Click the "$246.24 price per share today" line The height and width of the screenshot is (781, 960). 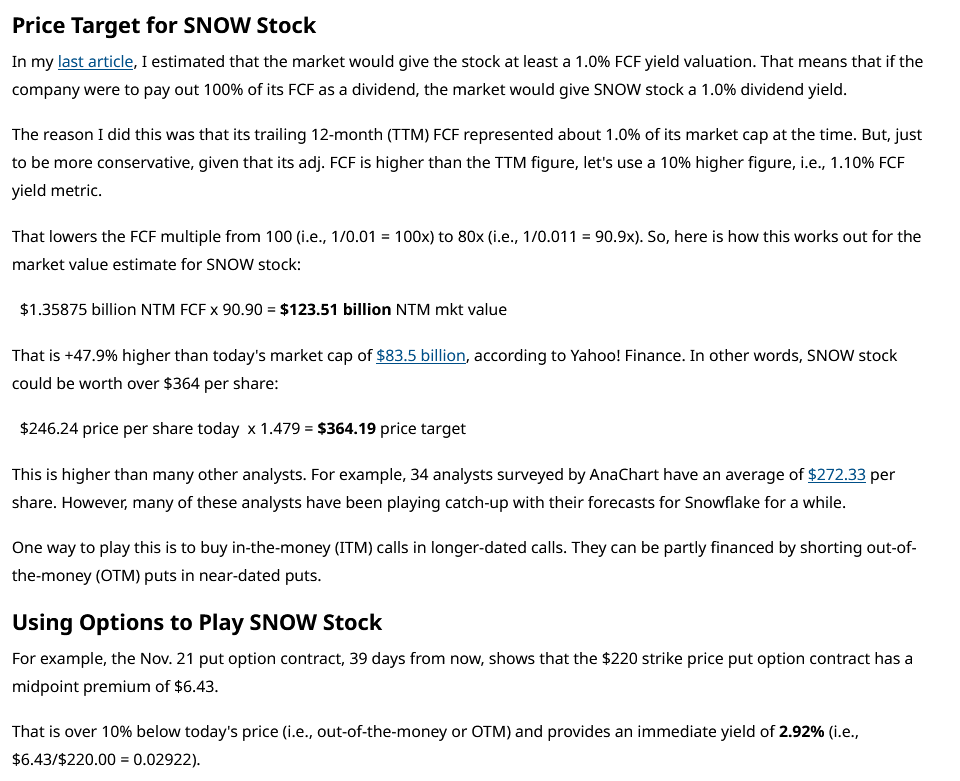tap(130, 429)
